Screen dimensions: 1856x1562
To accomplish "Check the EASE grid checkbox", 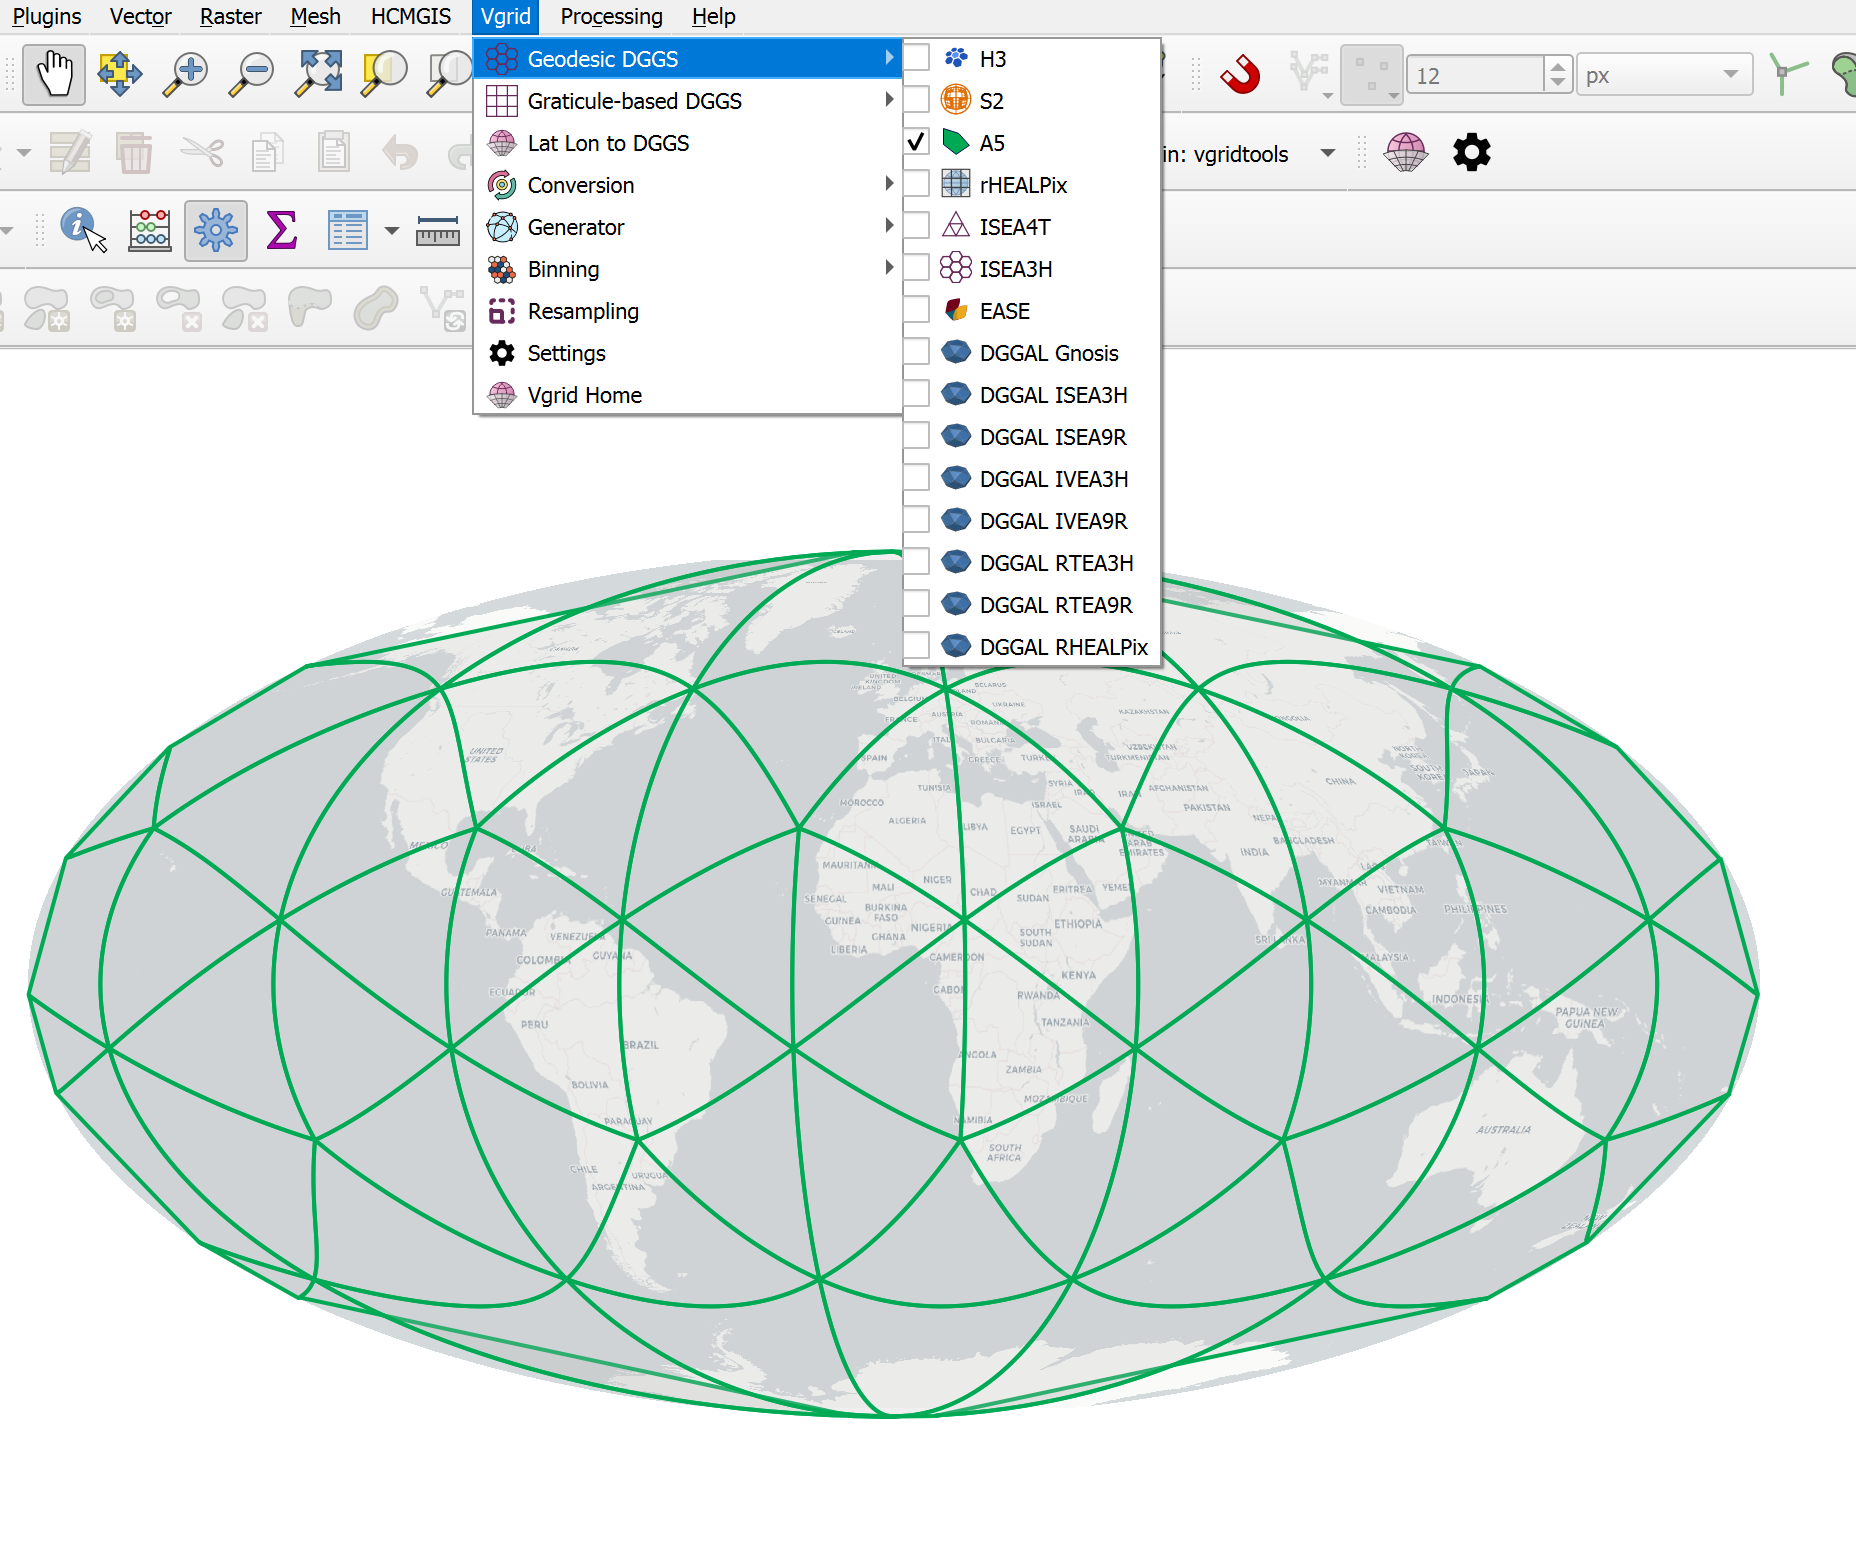I will tap(916, 310).
